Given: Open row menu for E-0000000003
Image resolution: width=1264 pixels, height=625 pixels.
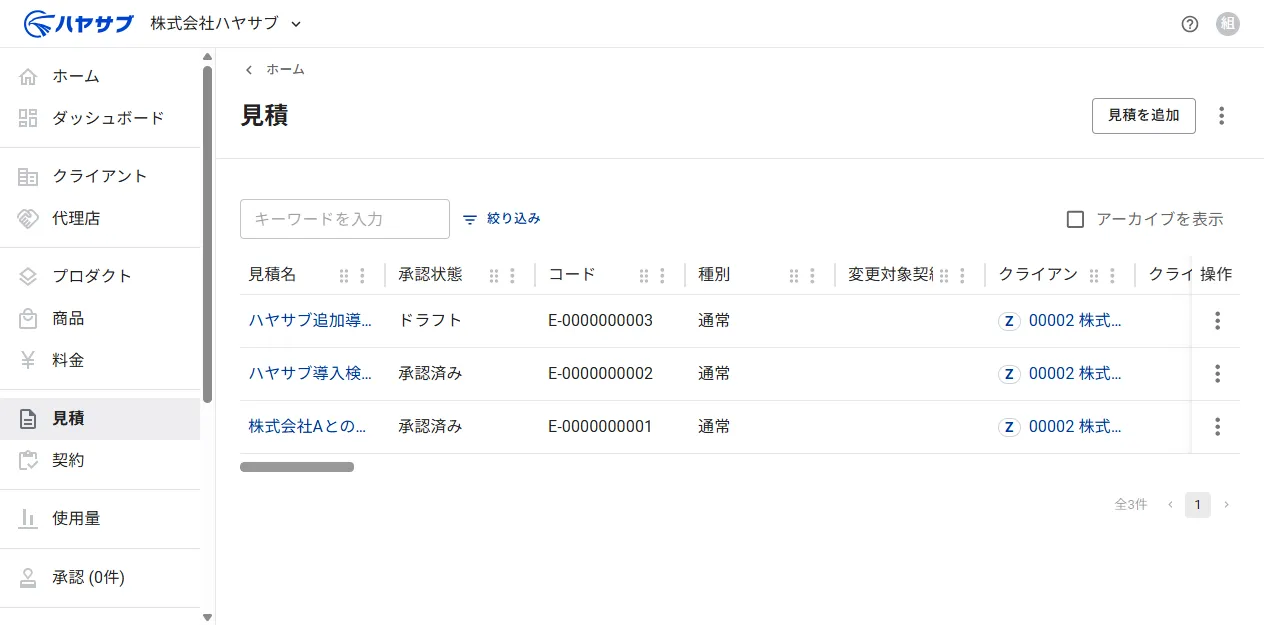Looking at the screenshot, I should [1217, 321].
